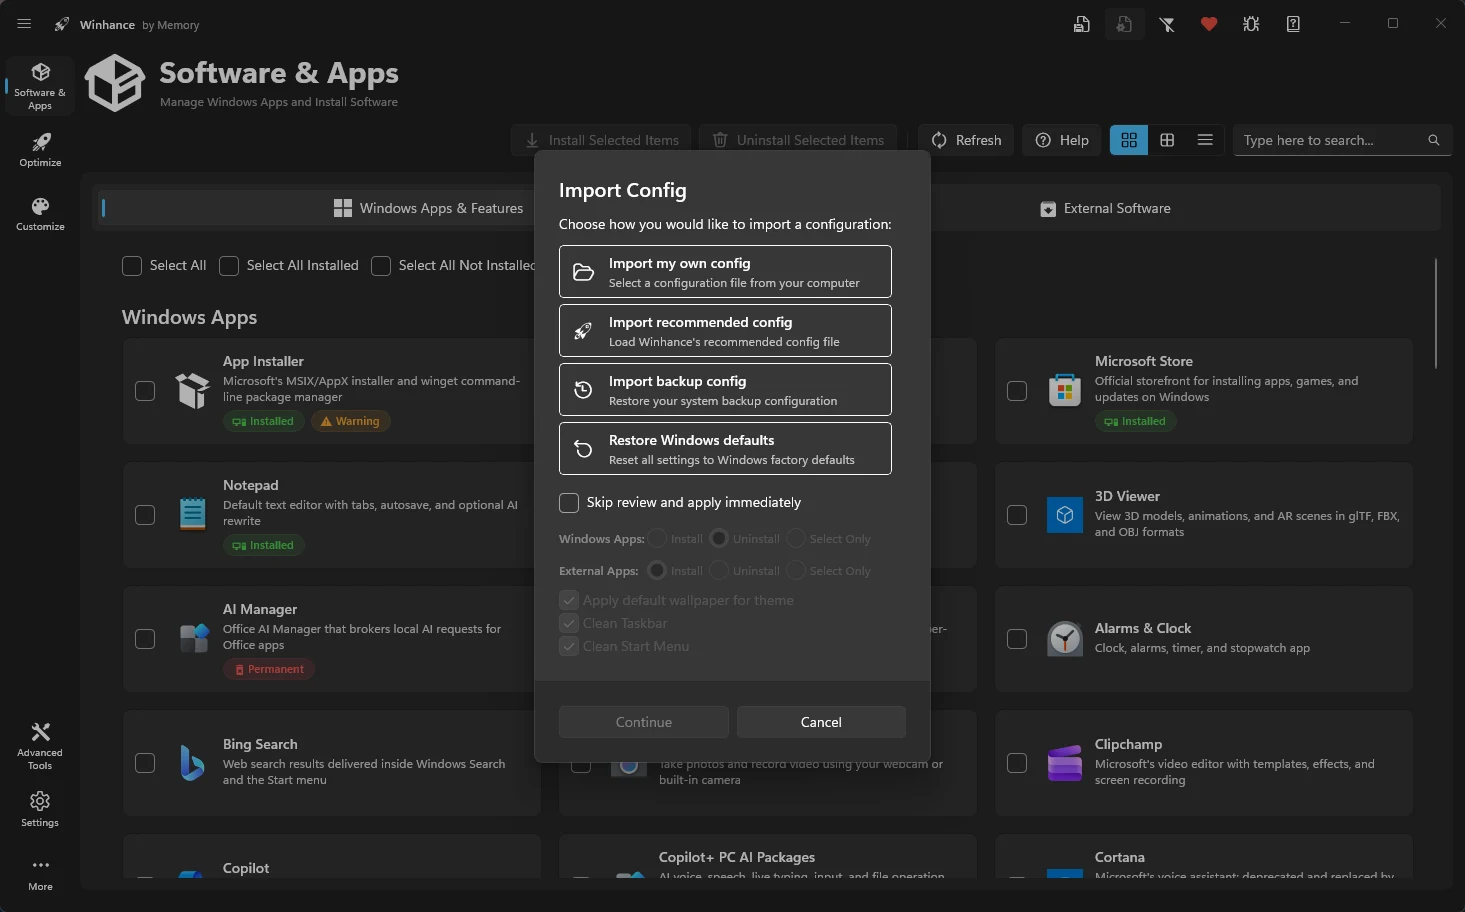Tick the Select All checkbox
Viewport: 1465px width, 912px height.
(x=132, y=265)
